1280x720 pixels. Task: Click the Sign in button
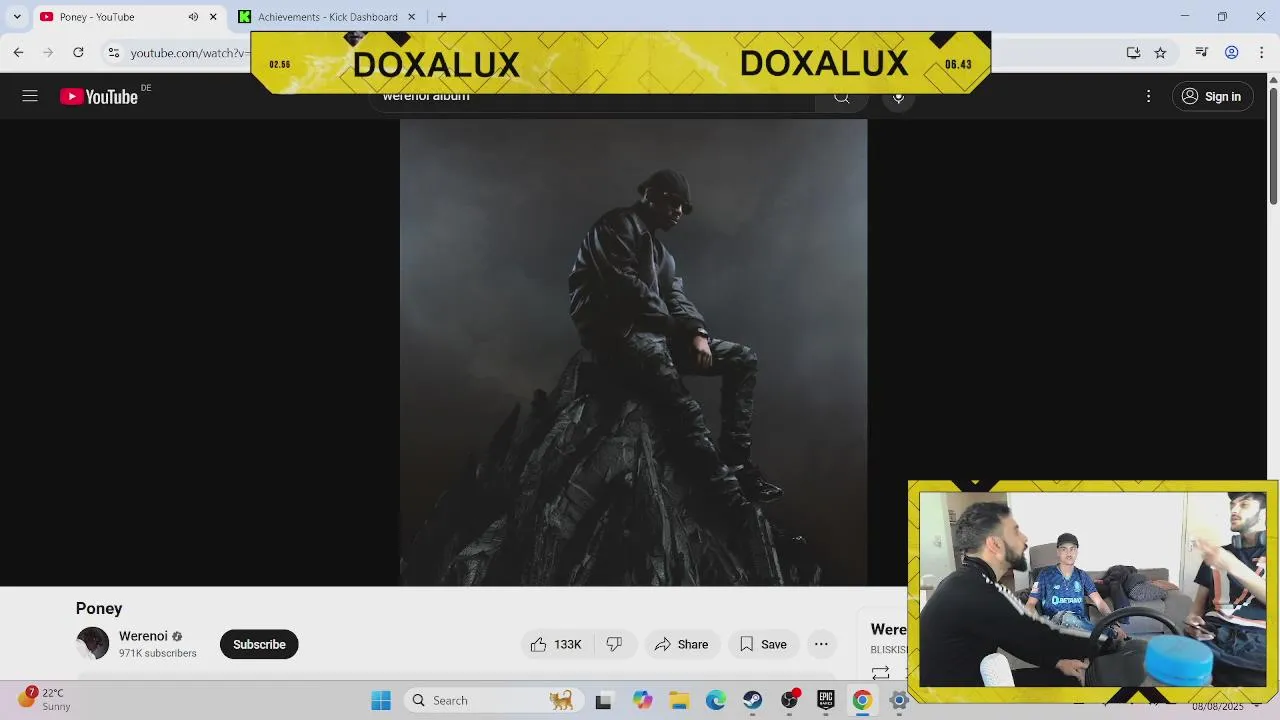point(1212,96)
